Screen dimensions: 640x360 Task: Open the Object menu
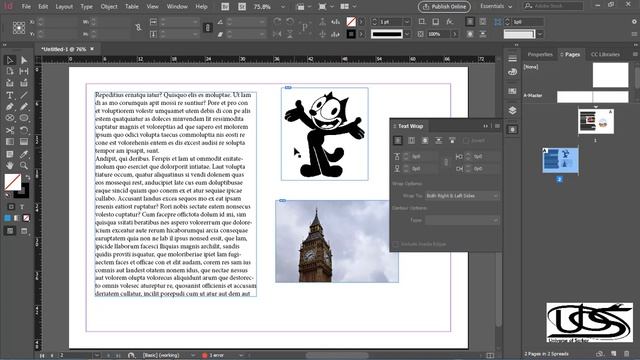click(x=109, y=7)
